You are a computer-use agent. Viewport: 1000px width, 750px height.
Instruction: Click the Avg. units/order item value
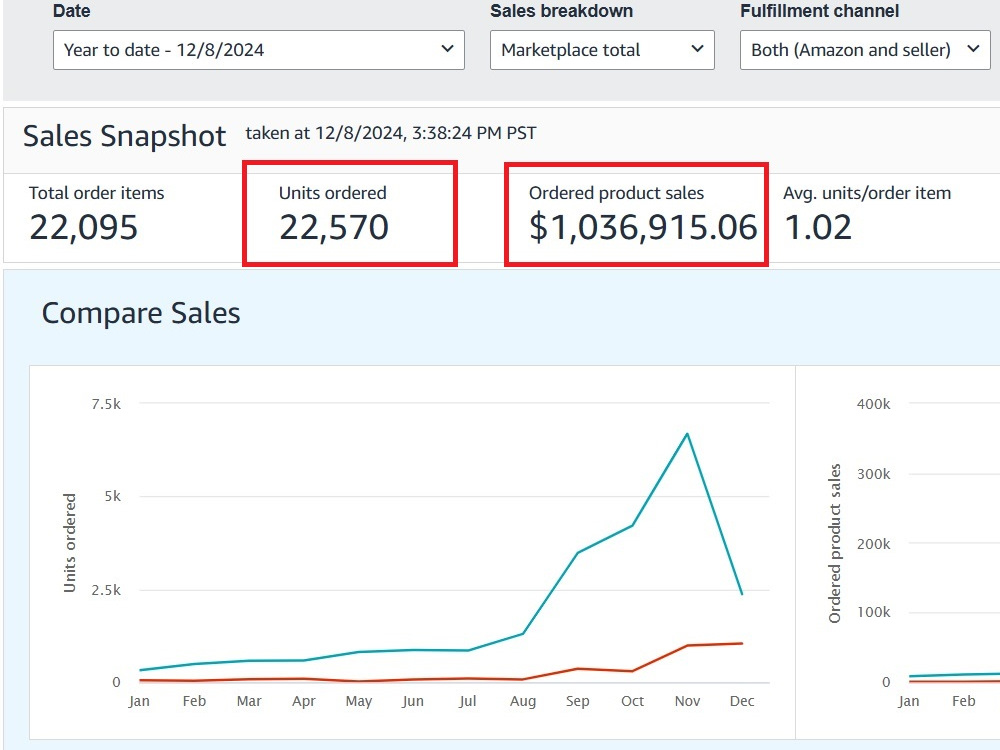818,227
